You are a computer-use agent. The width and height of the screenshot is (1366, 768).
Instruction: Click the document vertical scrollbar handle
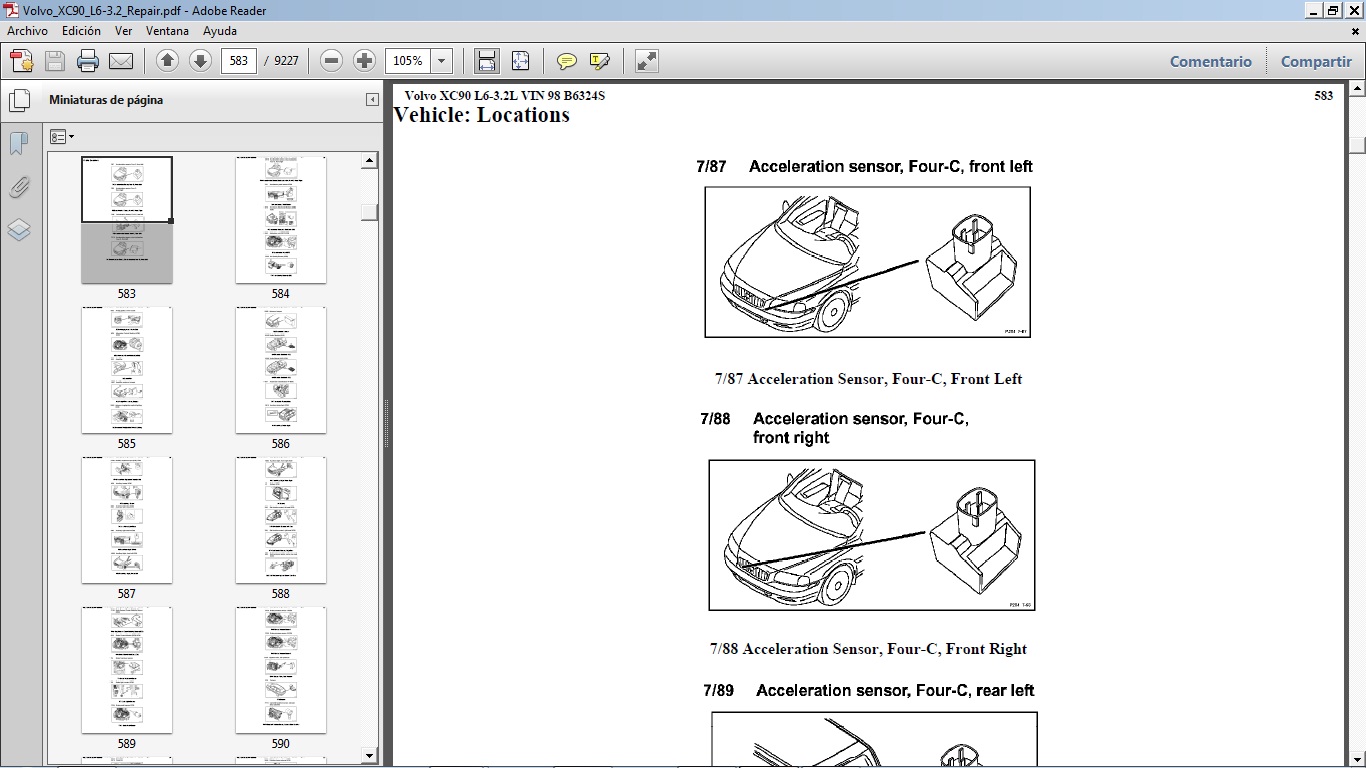pyautogui.click(x=1357, y=145)
